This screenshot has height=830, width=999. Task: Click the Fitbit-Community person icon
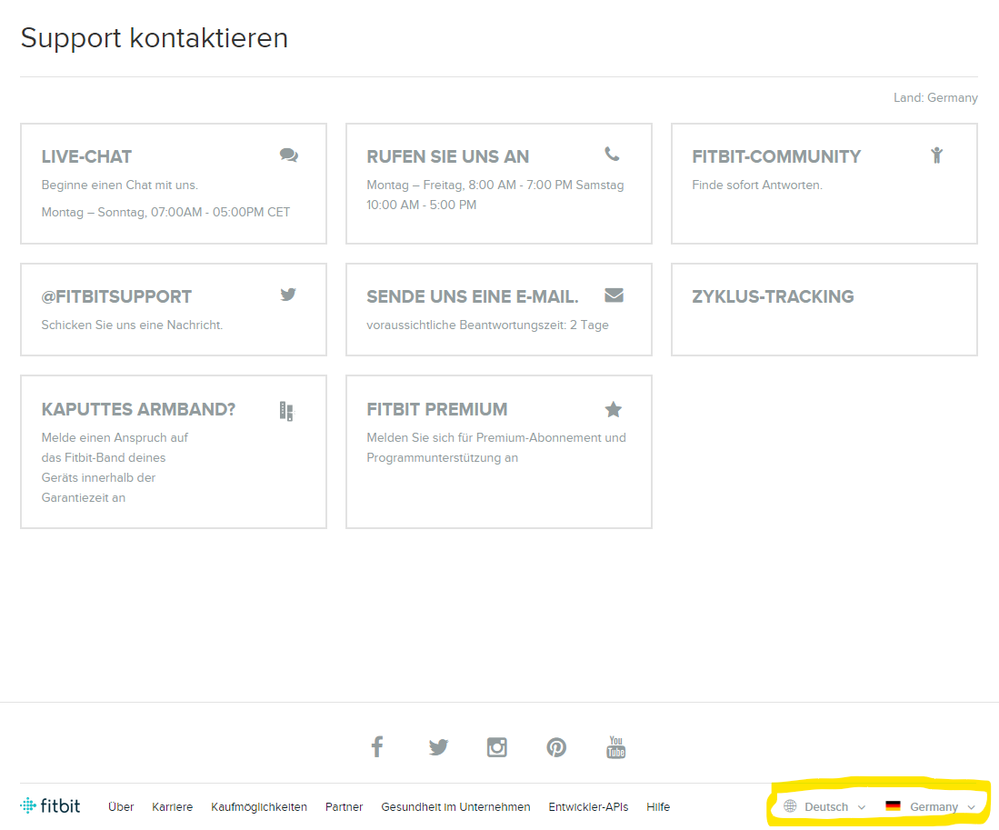(937, 155)
